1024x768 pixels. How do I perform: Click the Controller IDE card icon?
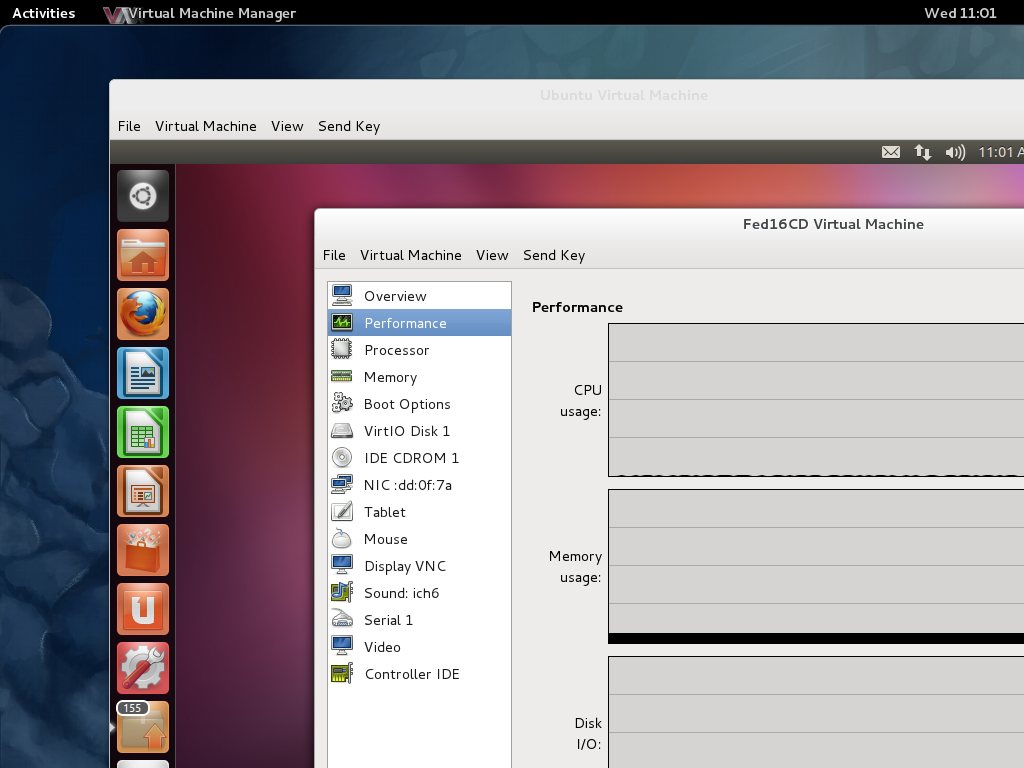click(x=342, y=673)
